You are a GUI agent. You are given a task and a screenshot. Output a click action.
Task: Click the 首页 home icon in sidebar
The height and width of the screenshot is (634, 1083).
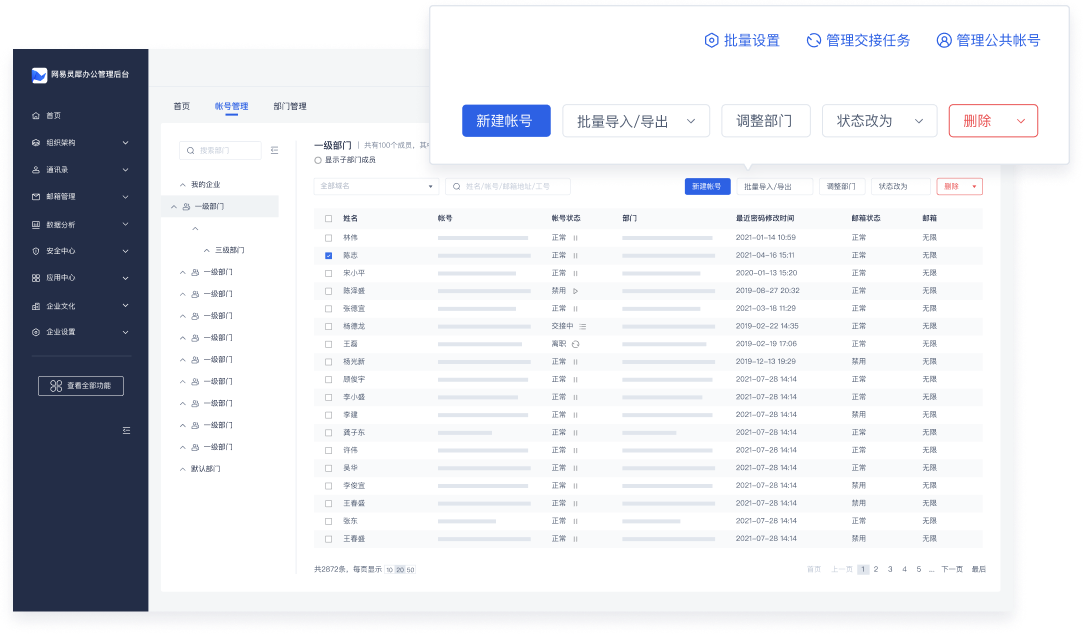coord(36,116)
